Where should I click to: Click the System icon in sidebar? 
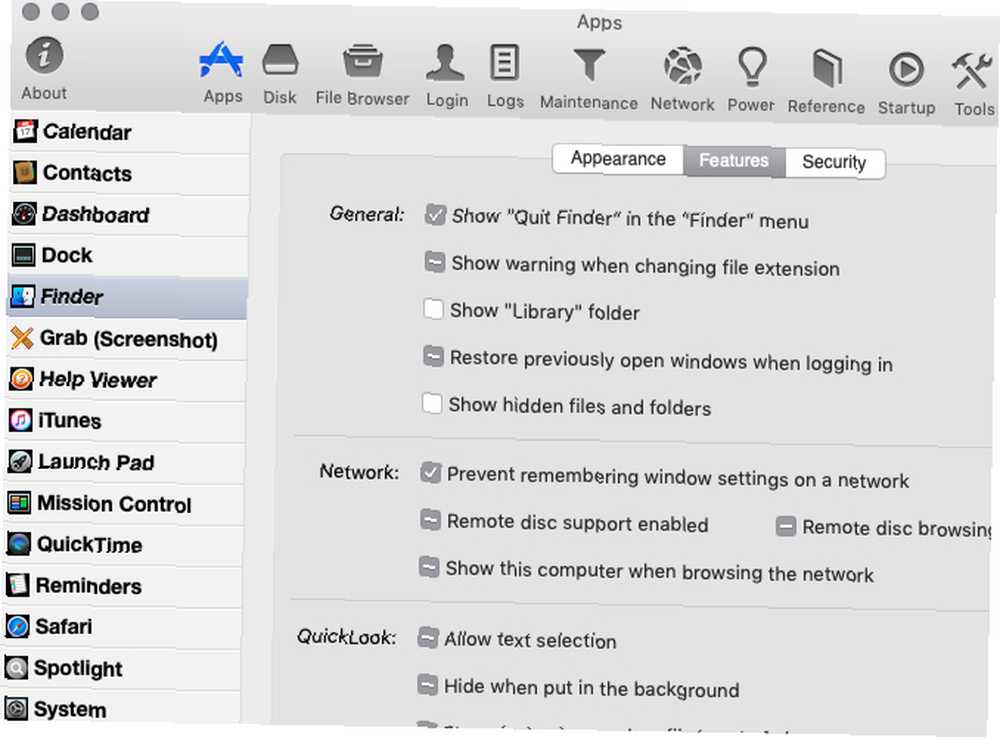point(16,708)
